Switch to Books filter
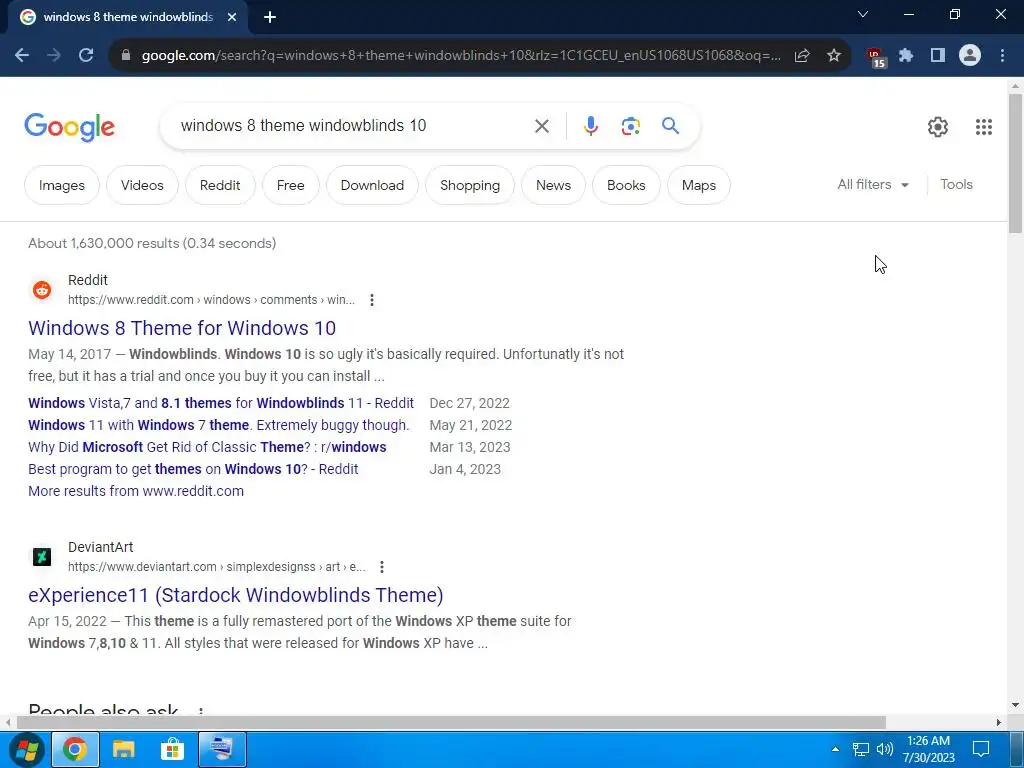The width and height of the screenshot is (1024, 768). pos(626,185)
